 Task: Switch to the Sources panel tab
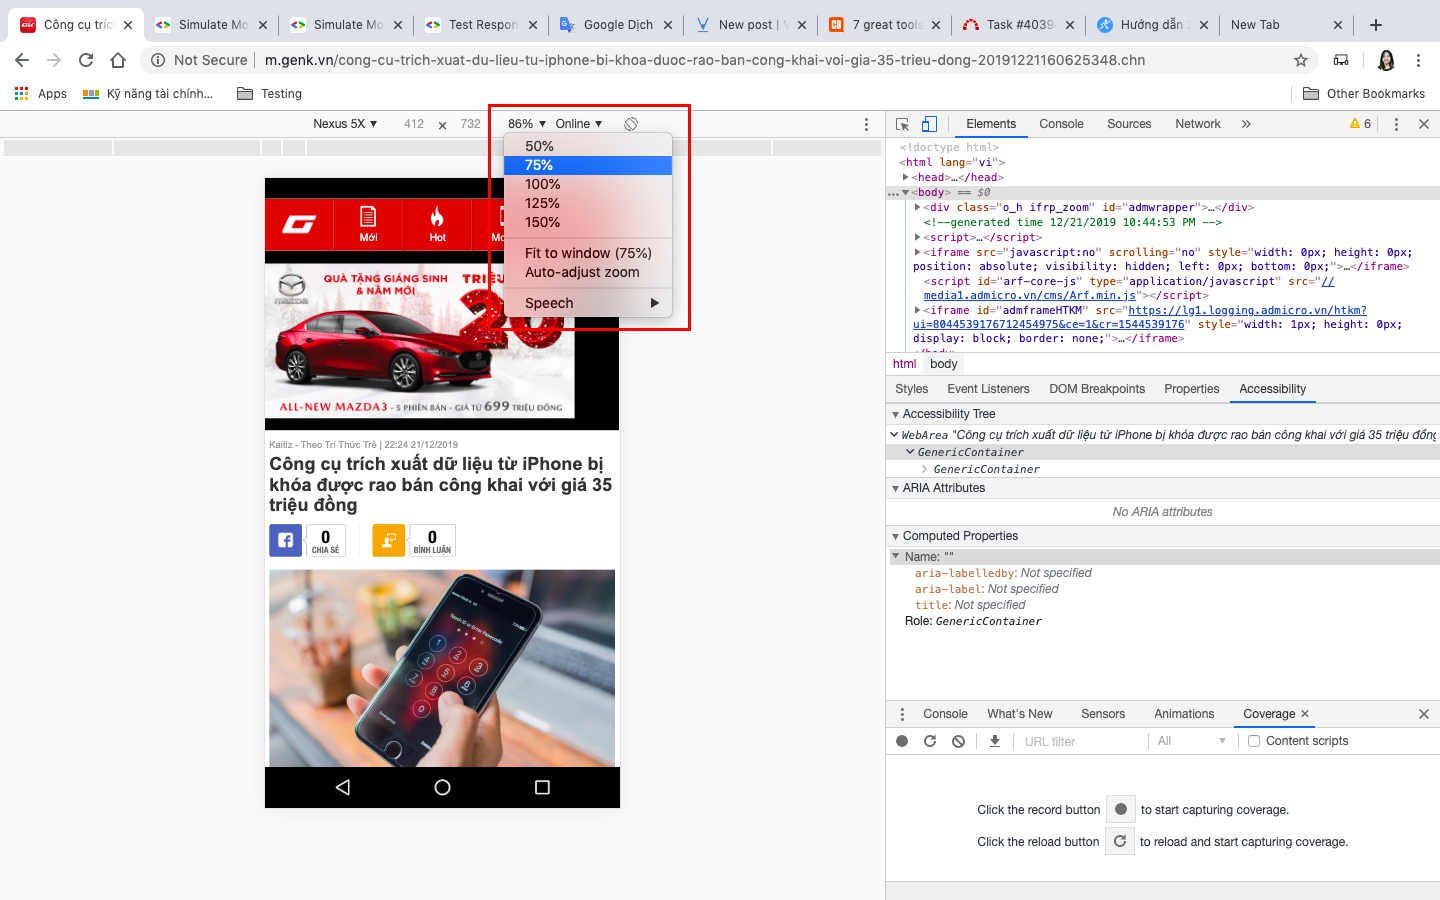click(1129, 124)
